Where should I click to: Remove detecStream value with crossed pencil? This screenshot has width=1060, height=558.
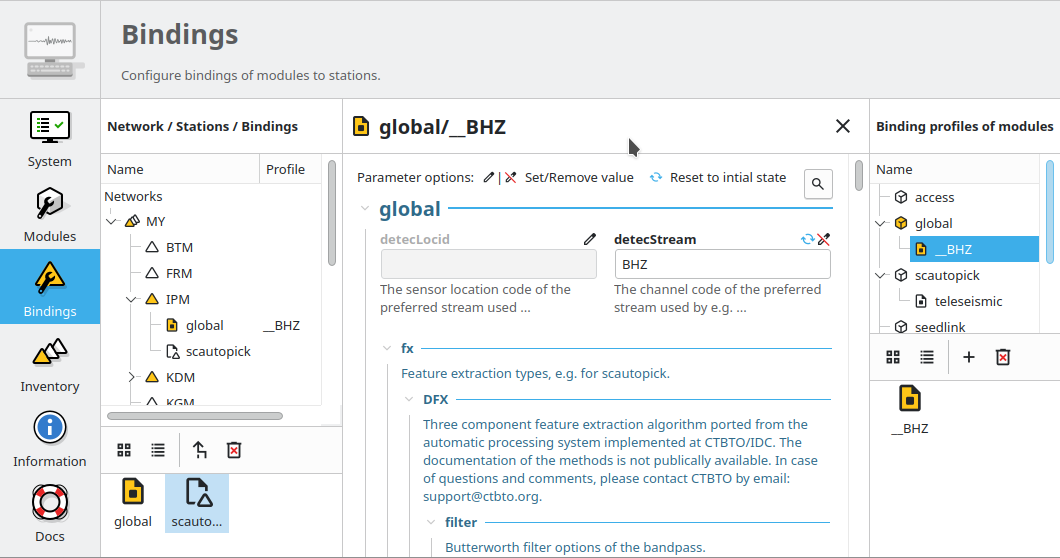[x=823, y=239]
